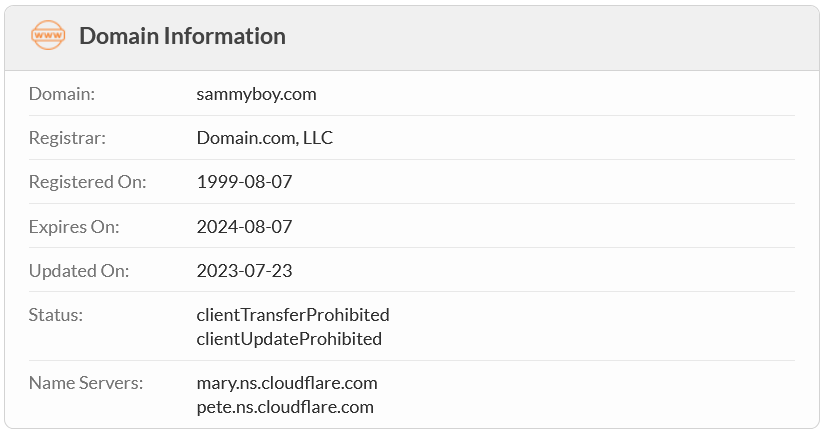
Task: Click the Registered On: label
Action: pos(87,182)
